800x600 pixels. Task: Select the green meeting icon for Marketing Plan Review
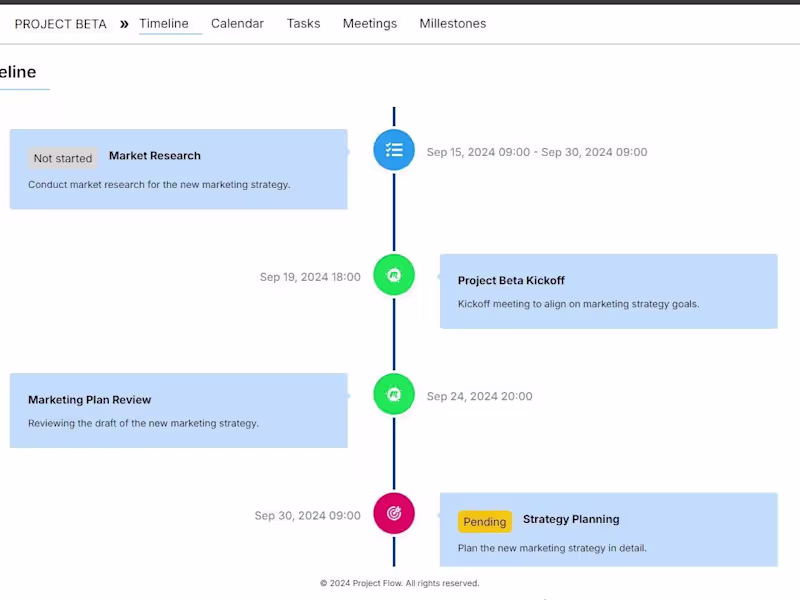(394, 394)
